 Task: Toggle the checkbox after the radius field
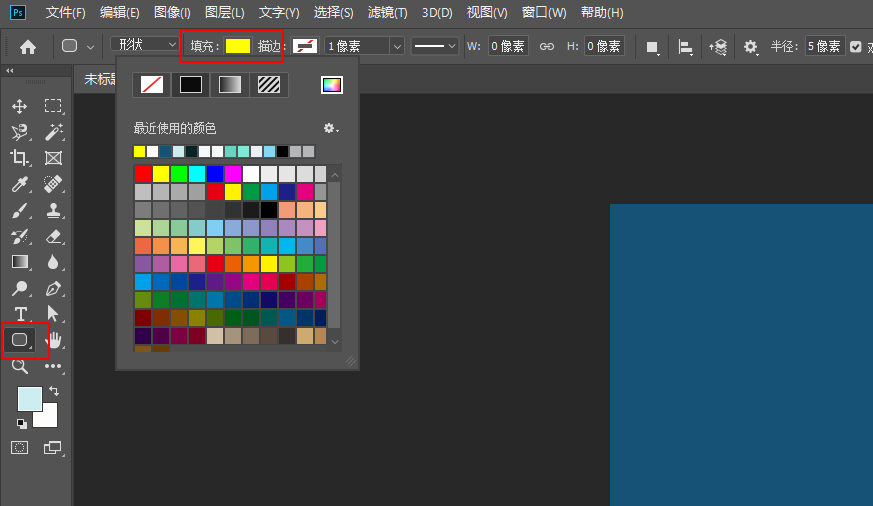[x=854, y=46]
